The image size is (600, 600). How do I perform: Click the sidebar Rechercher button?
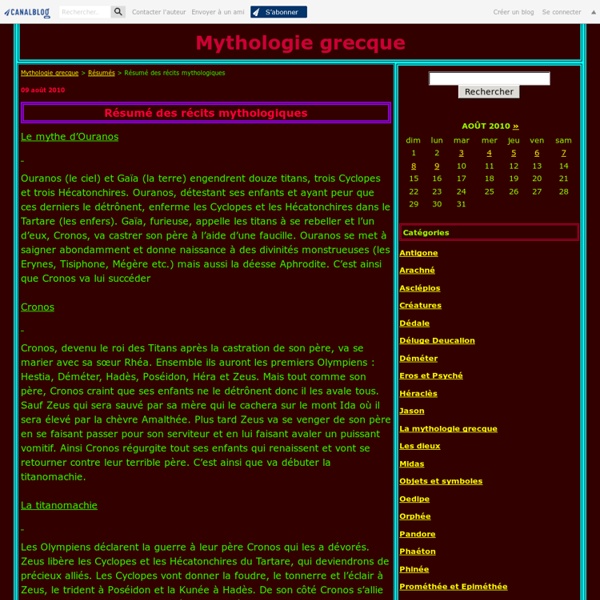[x=489, y=91]
